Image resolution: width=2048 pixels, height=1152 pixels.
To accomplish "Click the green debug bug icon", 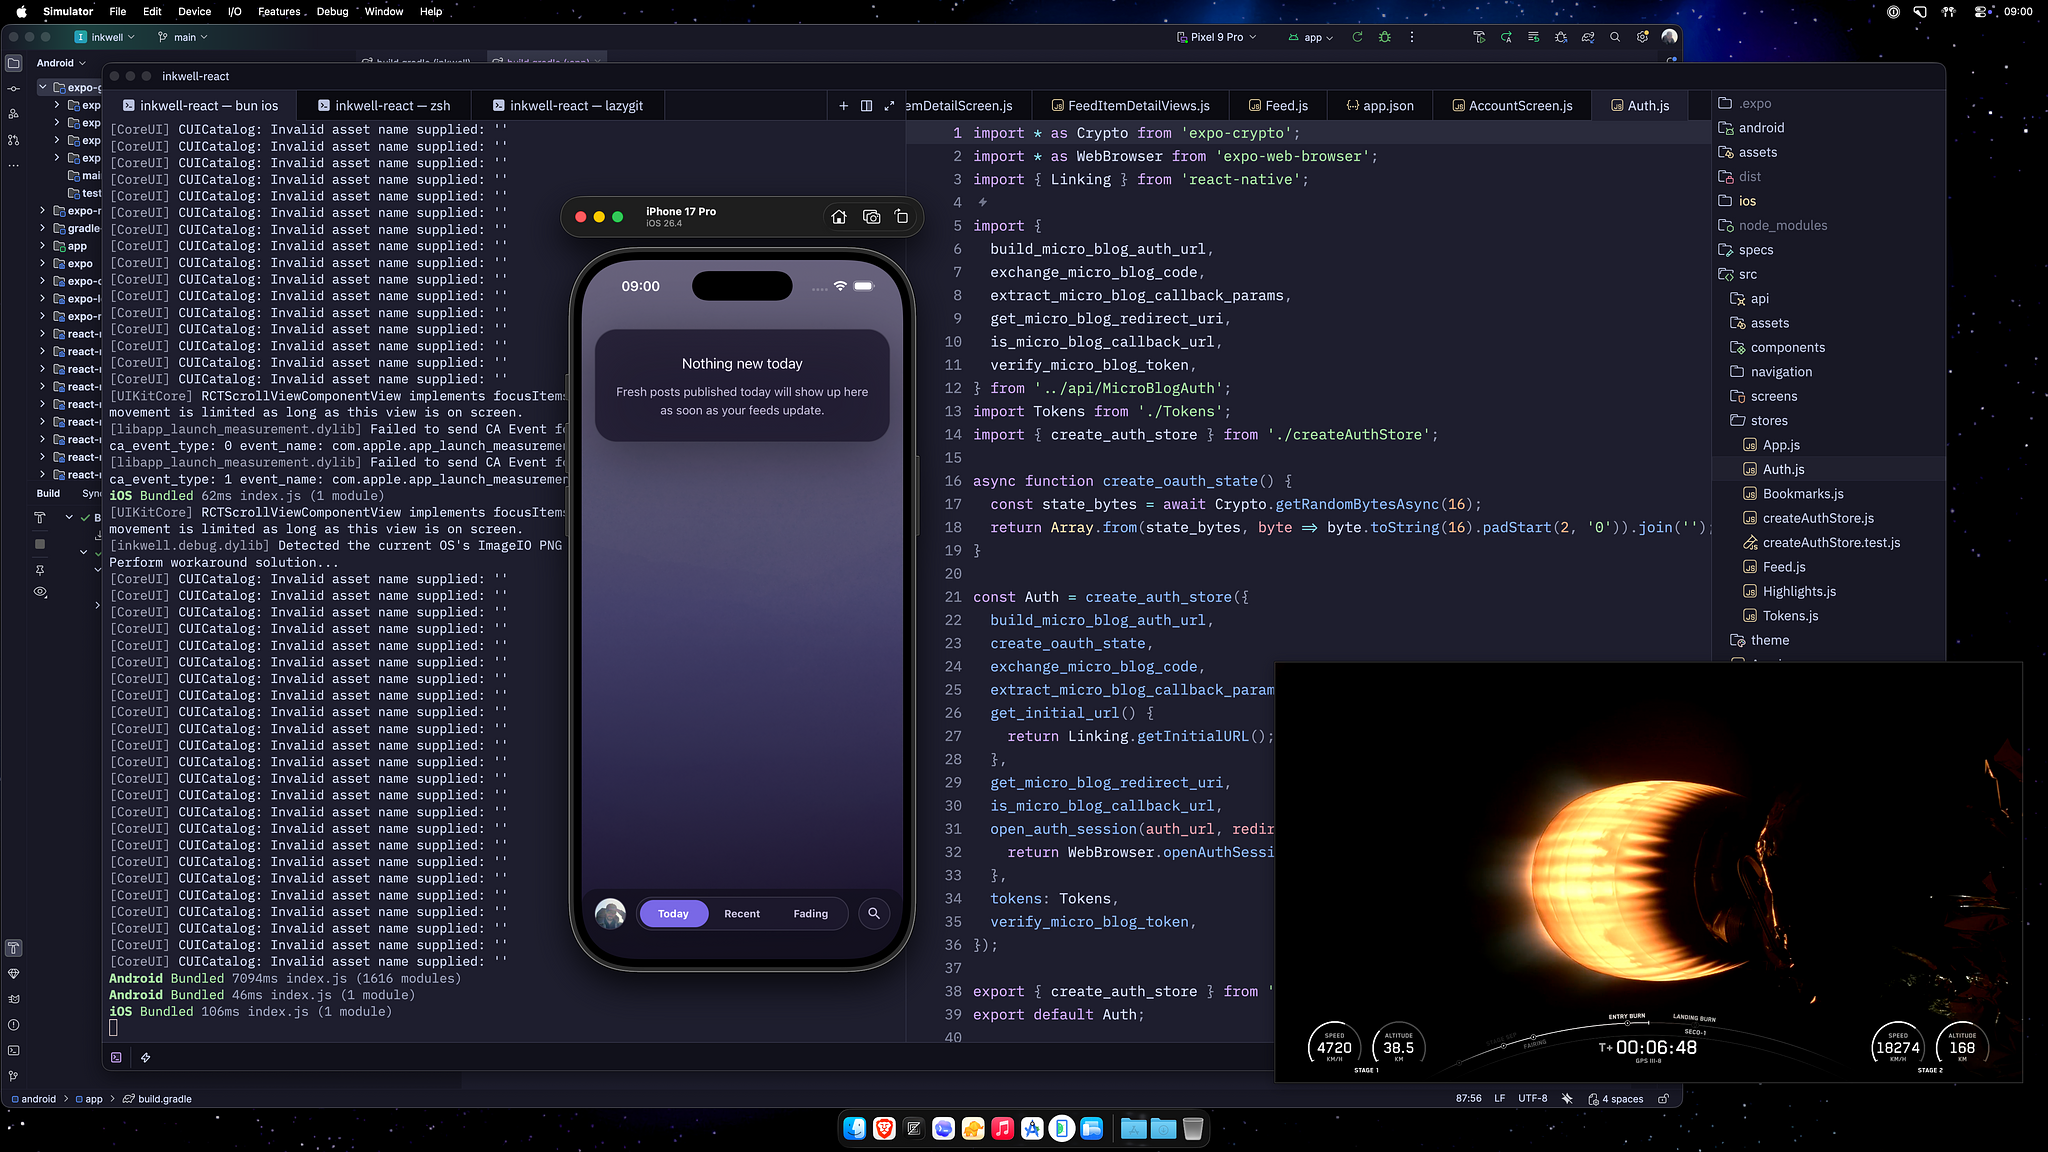I will tap(1384, 37).
